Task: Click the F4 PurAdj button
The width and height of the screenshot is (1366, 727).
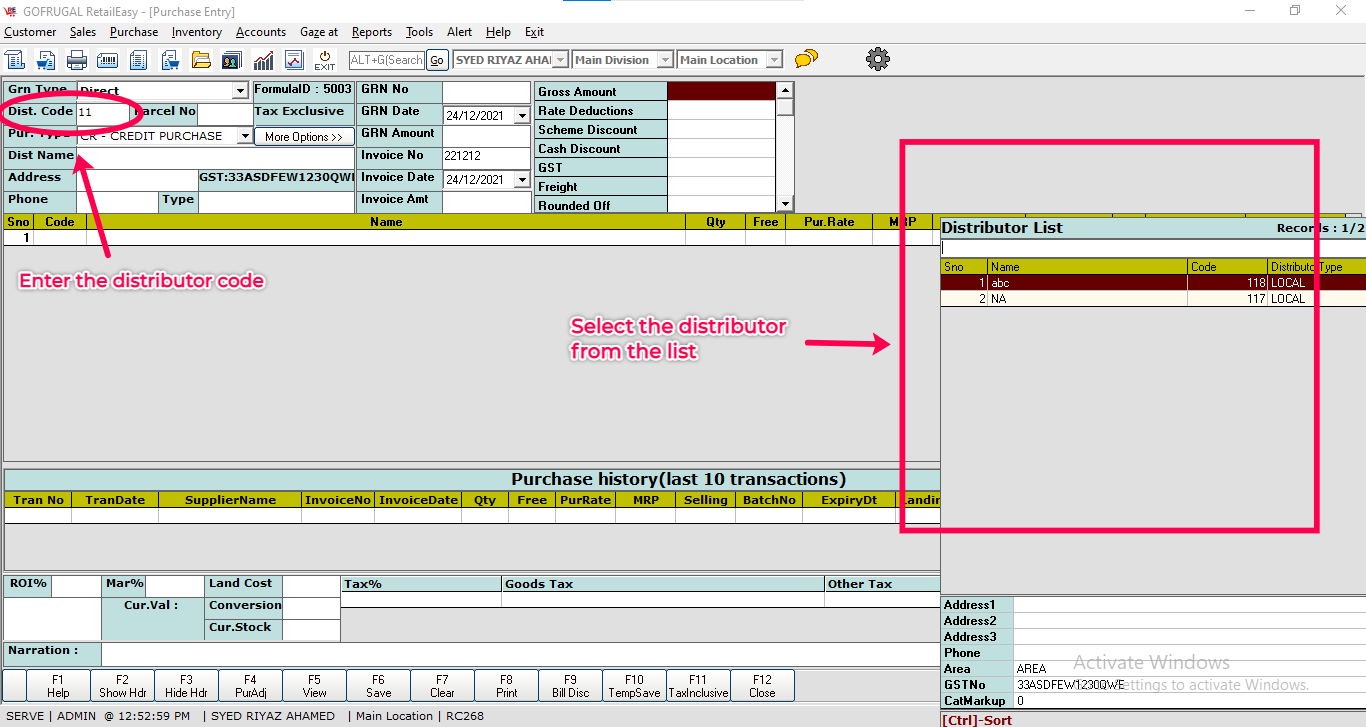Action: [250, 685]
